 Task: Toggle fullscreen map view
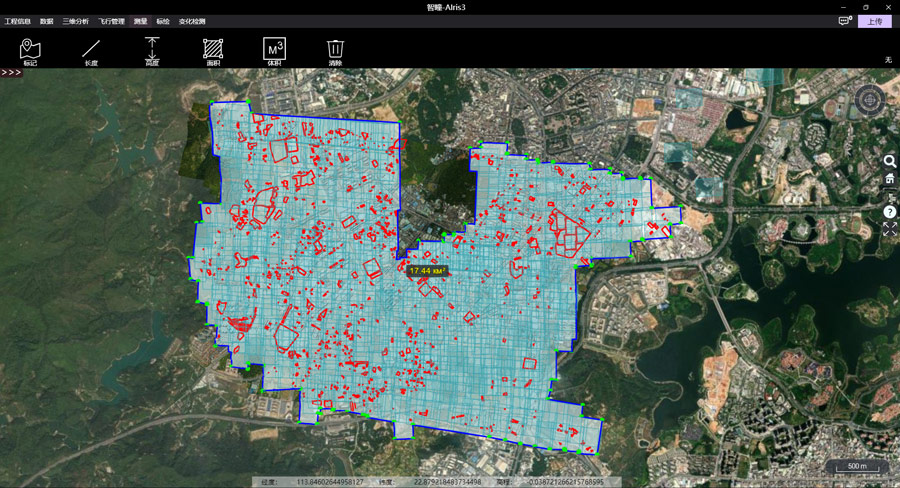coord(889,229)
